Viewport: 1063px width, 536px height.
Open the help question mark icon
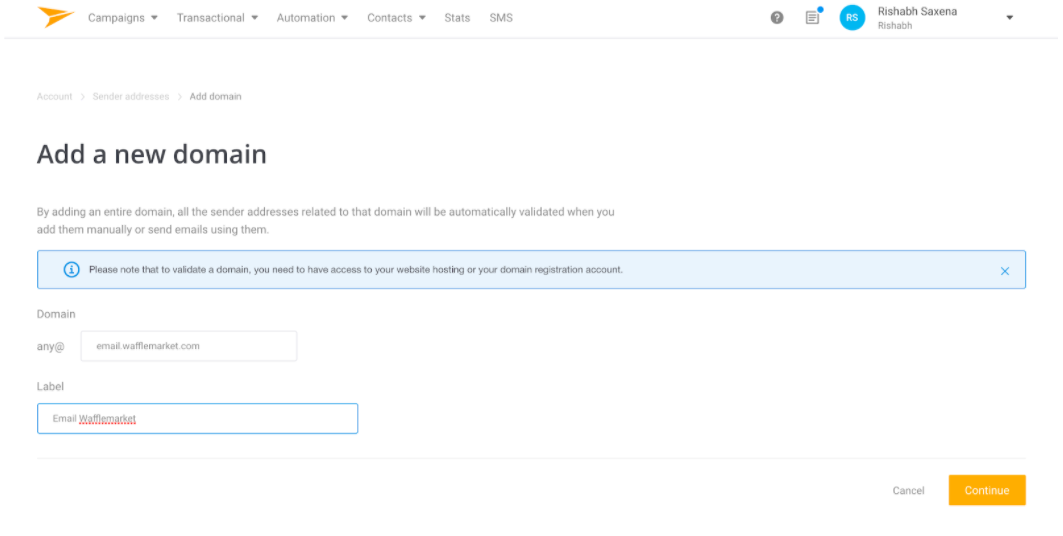[x=777, y=18]
